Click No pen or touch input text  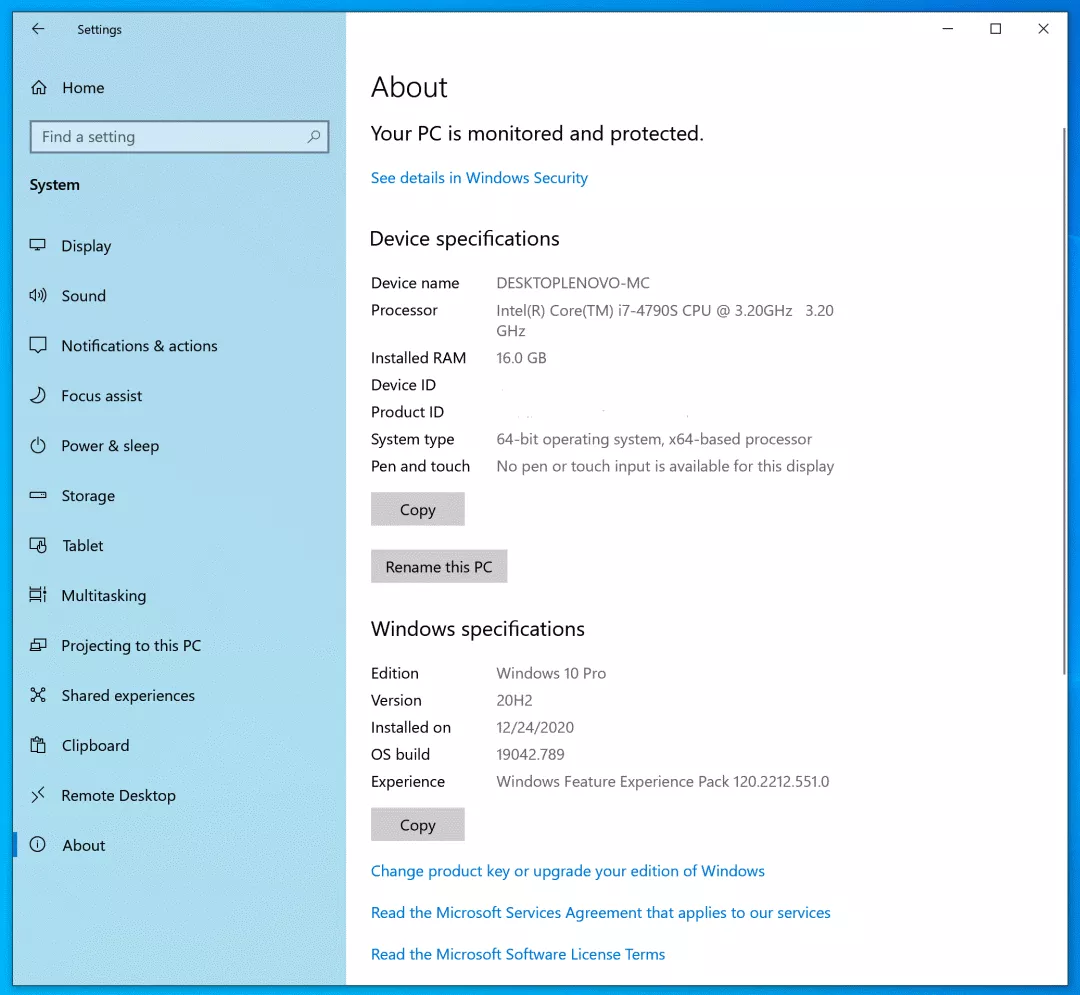click(665, 466)
